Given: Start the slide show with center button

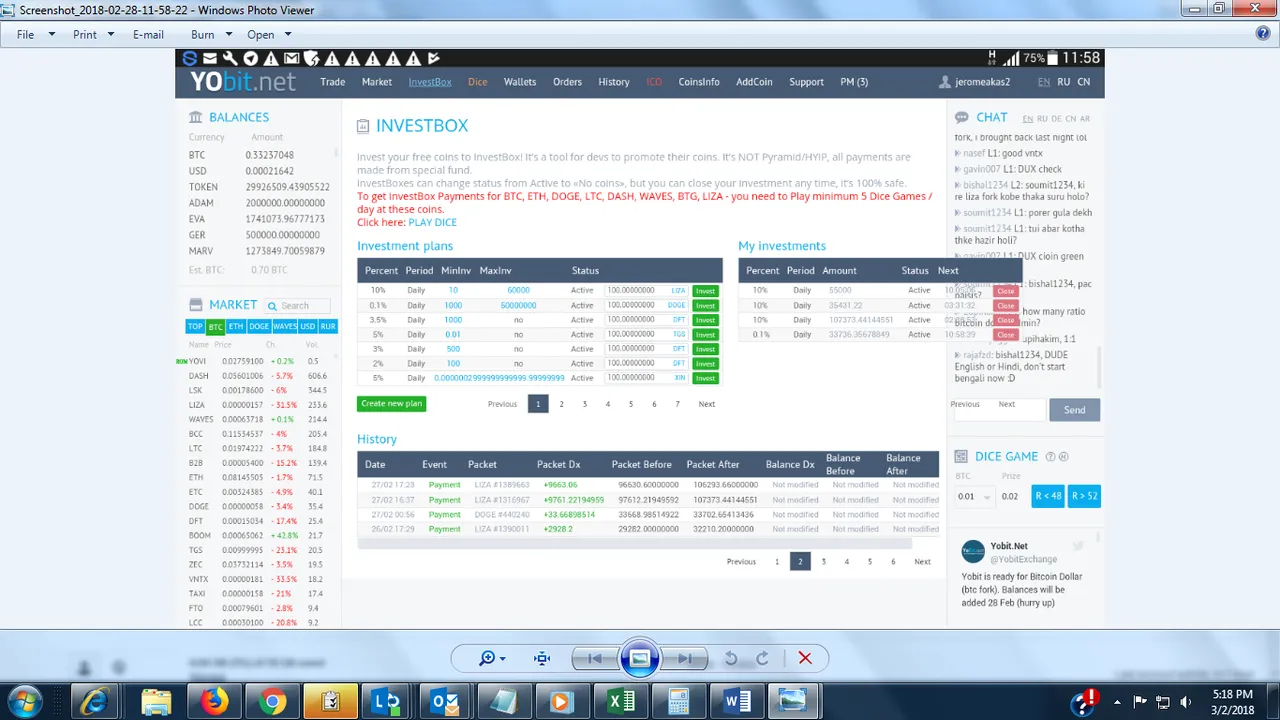Looking at the screenshot, I should pos(639,658).
